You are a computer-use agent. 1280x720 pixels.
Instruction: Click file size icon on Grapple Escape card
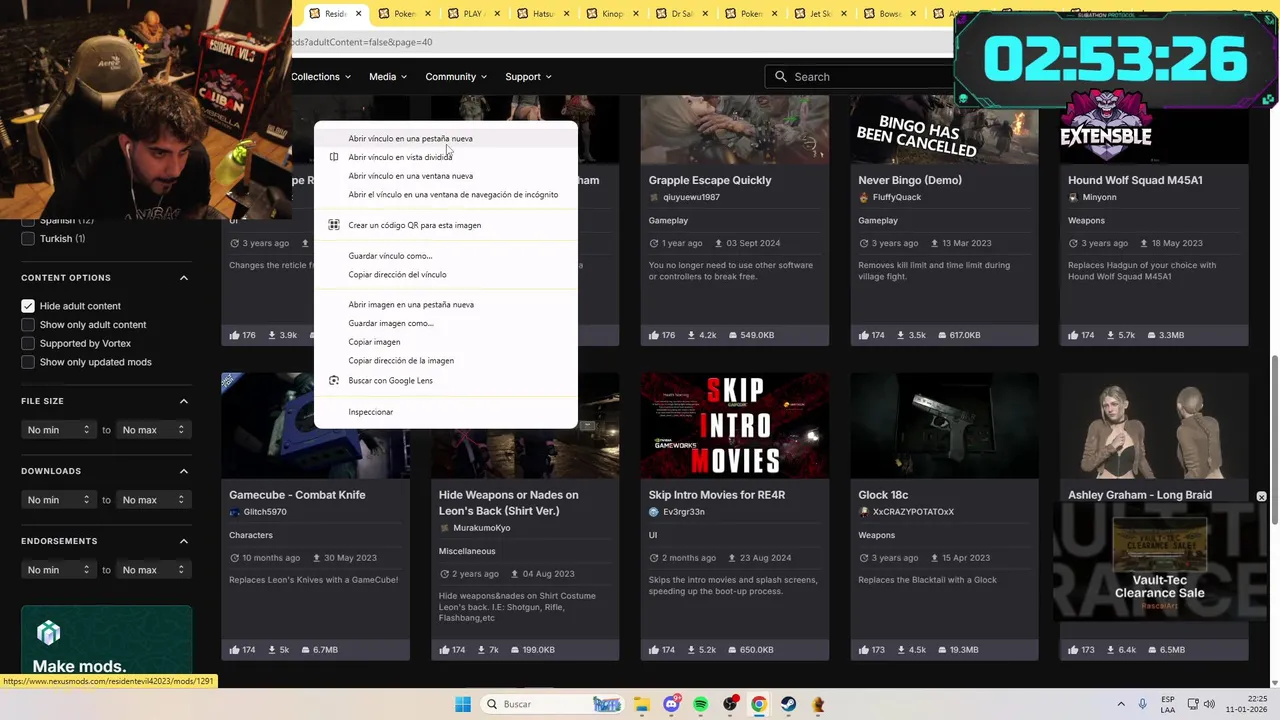(x=733, y=335)
